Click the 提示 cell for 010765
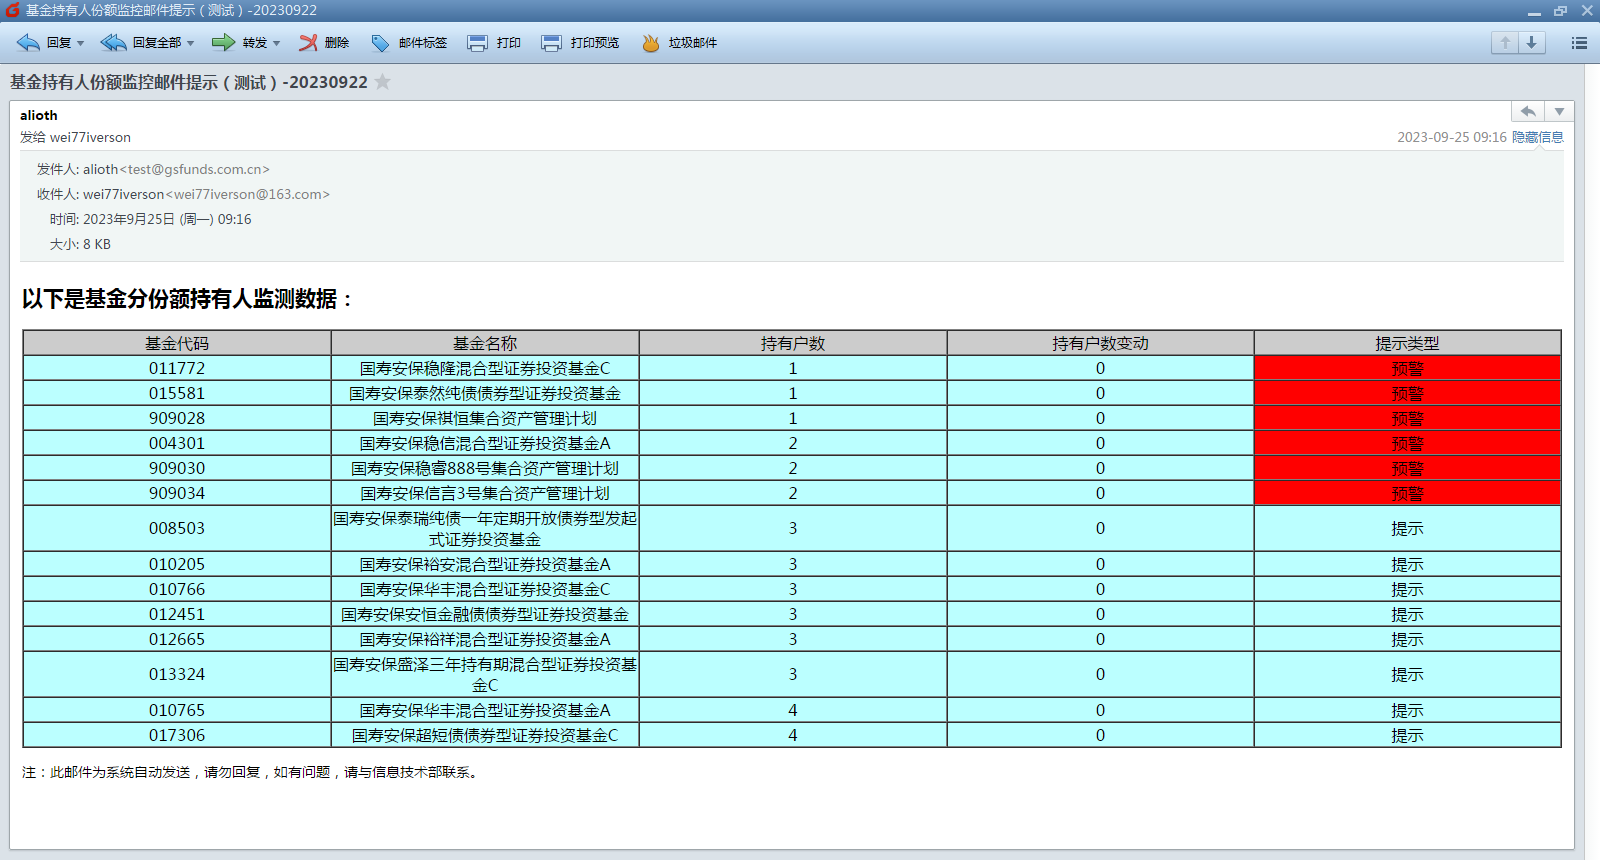This screenshot has width=1600, height=860. [1407, 710]
